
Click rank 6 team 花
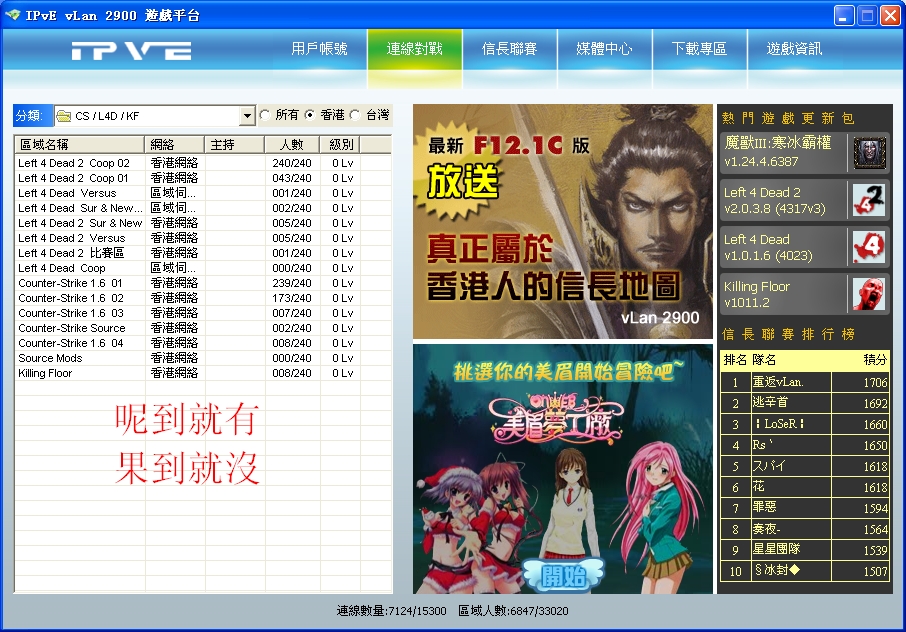tap(758, 487)
